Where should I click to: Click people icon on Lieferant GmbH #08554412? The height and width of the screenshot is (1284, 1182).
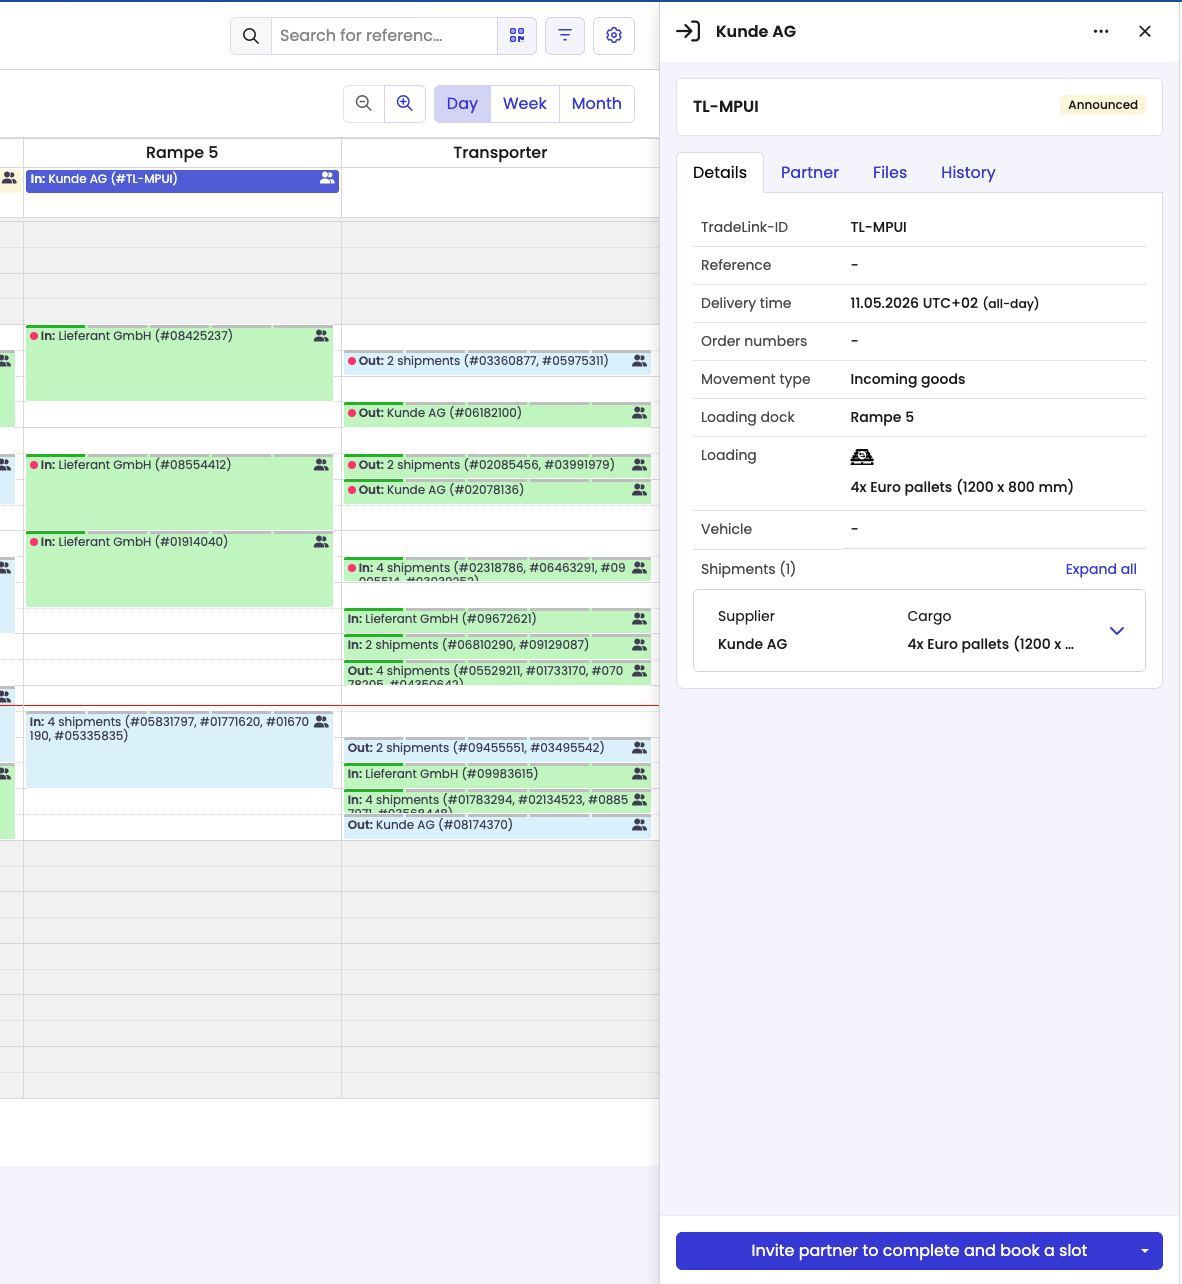(321, 465)
